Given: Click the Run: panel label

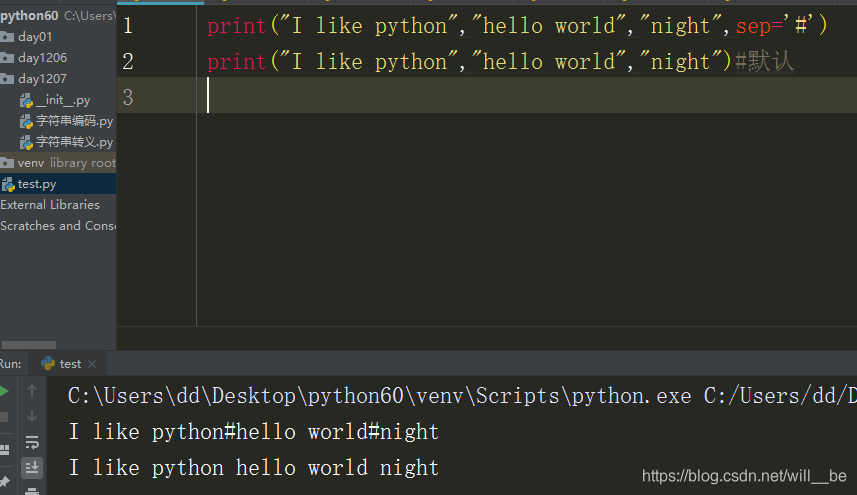Looking at the screenshot, I should (x=10, y=364).
